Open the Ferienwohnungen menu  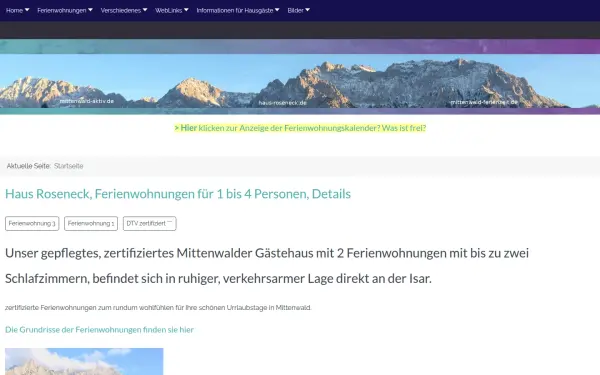(62, 10)
